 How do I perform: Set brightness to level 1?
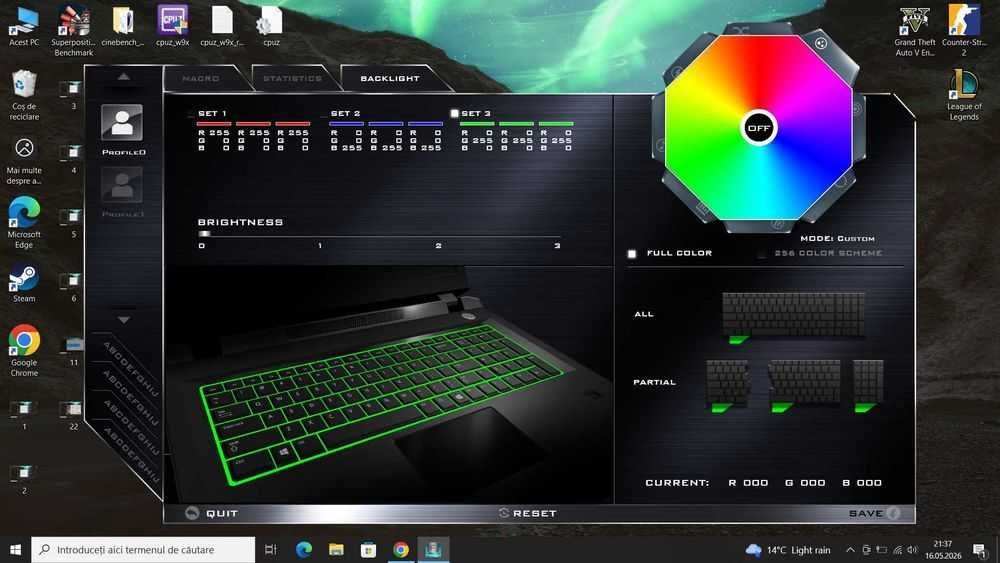[x=320, y=245]
